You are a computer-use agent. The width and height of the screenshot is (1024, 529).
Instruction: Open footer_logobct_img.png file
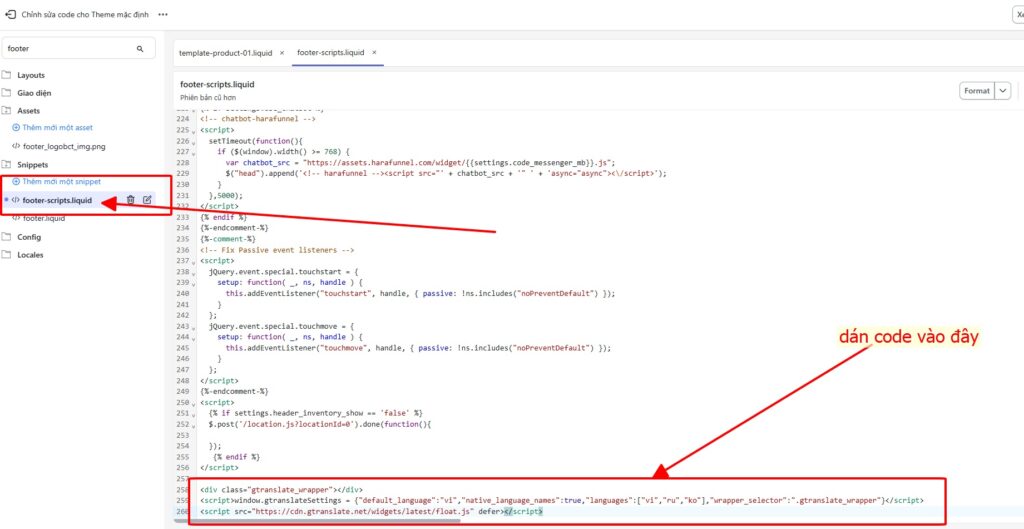(64, 146)
